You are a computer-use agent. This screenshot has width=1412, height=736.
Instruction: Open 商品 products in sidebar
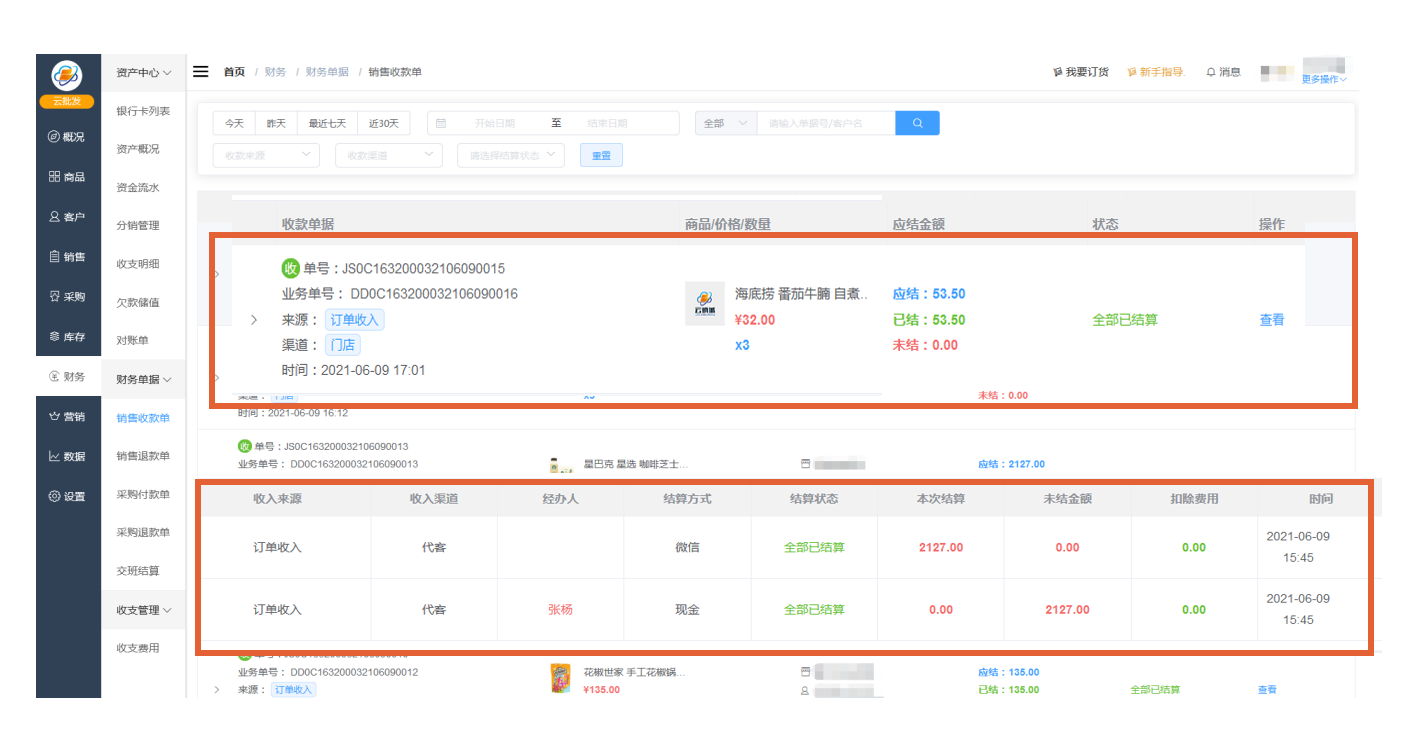tap(67, 177)
